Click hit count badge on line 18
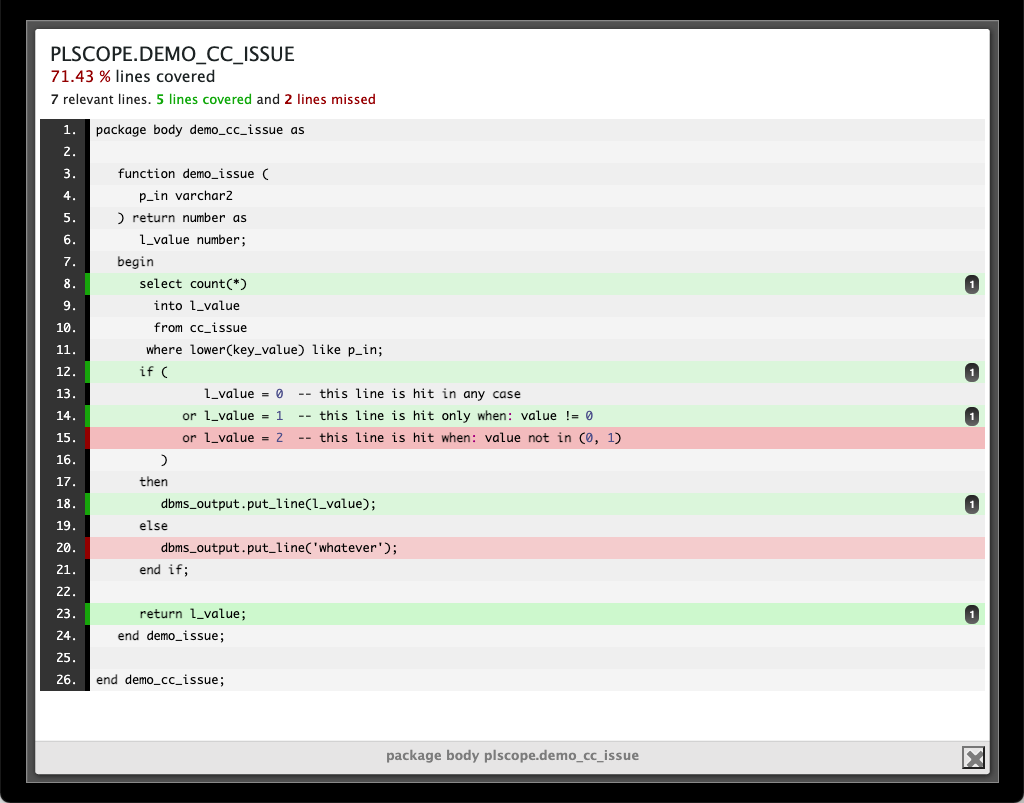1024x803 pixels. click(x=972, y=504)
